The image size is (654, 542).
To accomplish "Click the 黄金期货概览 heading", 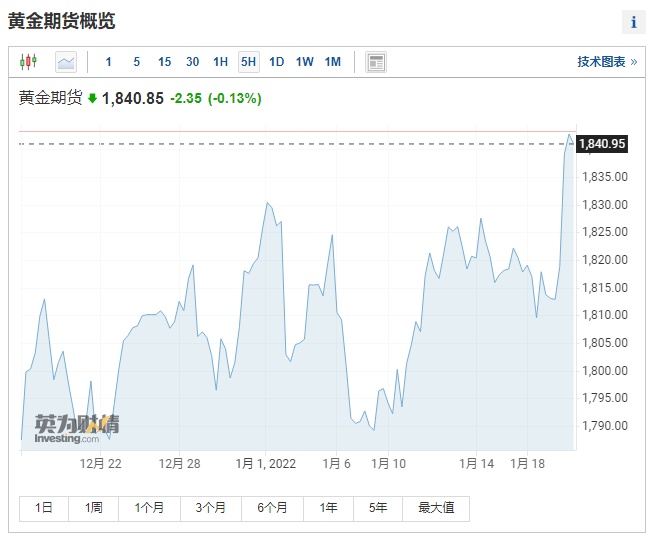I will (61, 21).
